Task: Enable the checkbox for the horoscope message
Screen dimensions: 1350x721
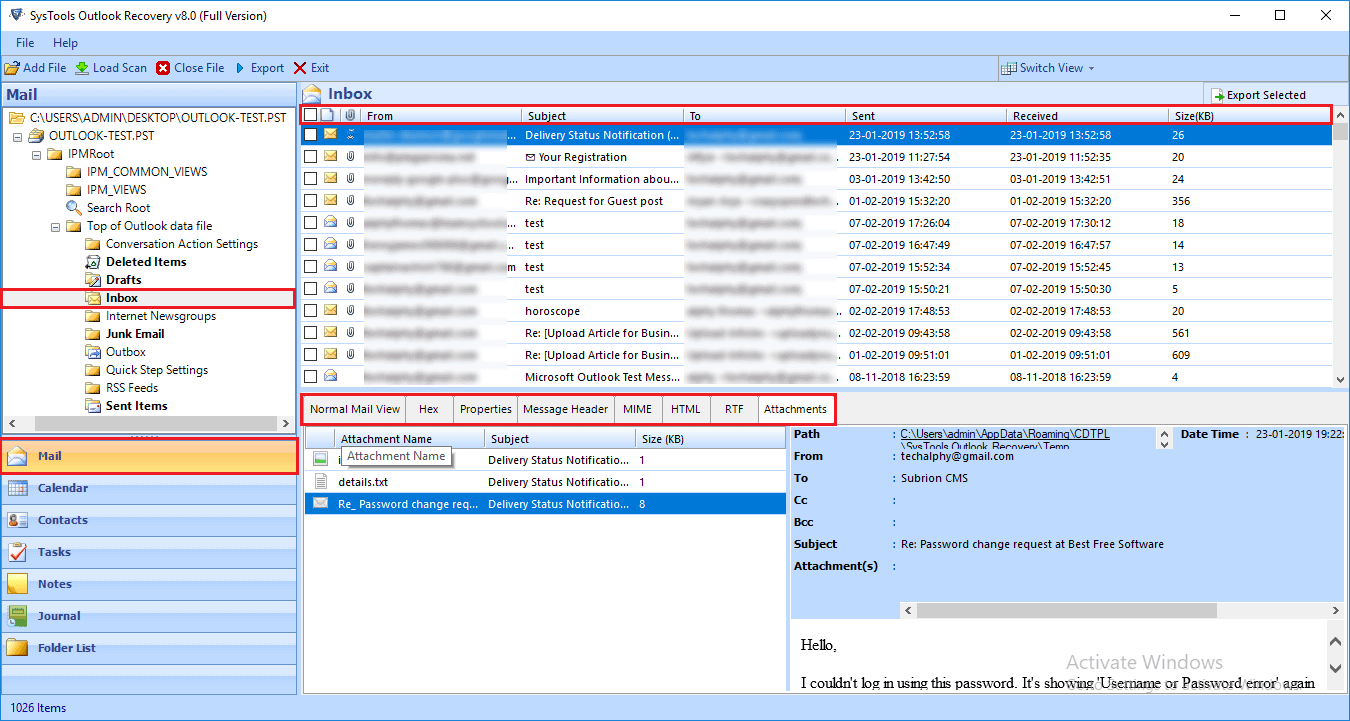Action: (x=310, y=310)
